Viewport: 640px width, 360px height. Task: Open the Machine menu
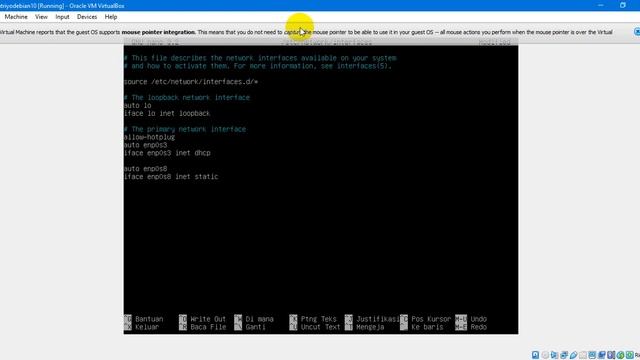click(x=16, y=17)
